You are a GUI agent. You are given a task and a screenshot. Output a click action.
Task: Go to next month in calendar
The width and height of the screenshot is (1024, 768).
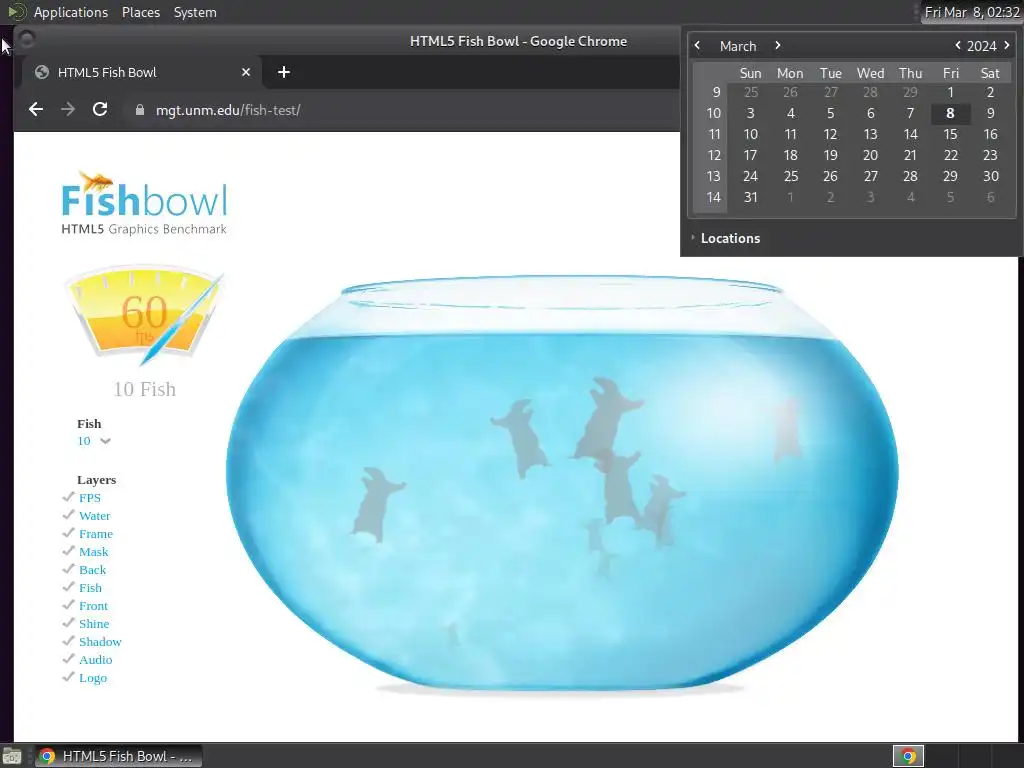[x=777, y=46]
